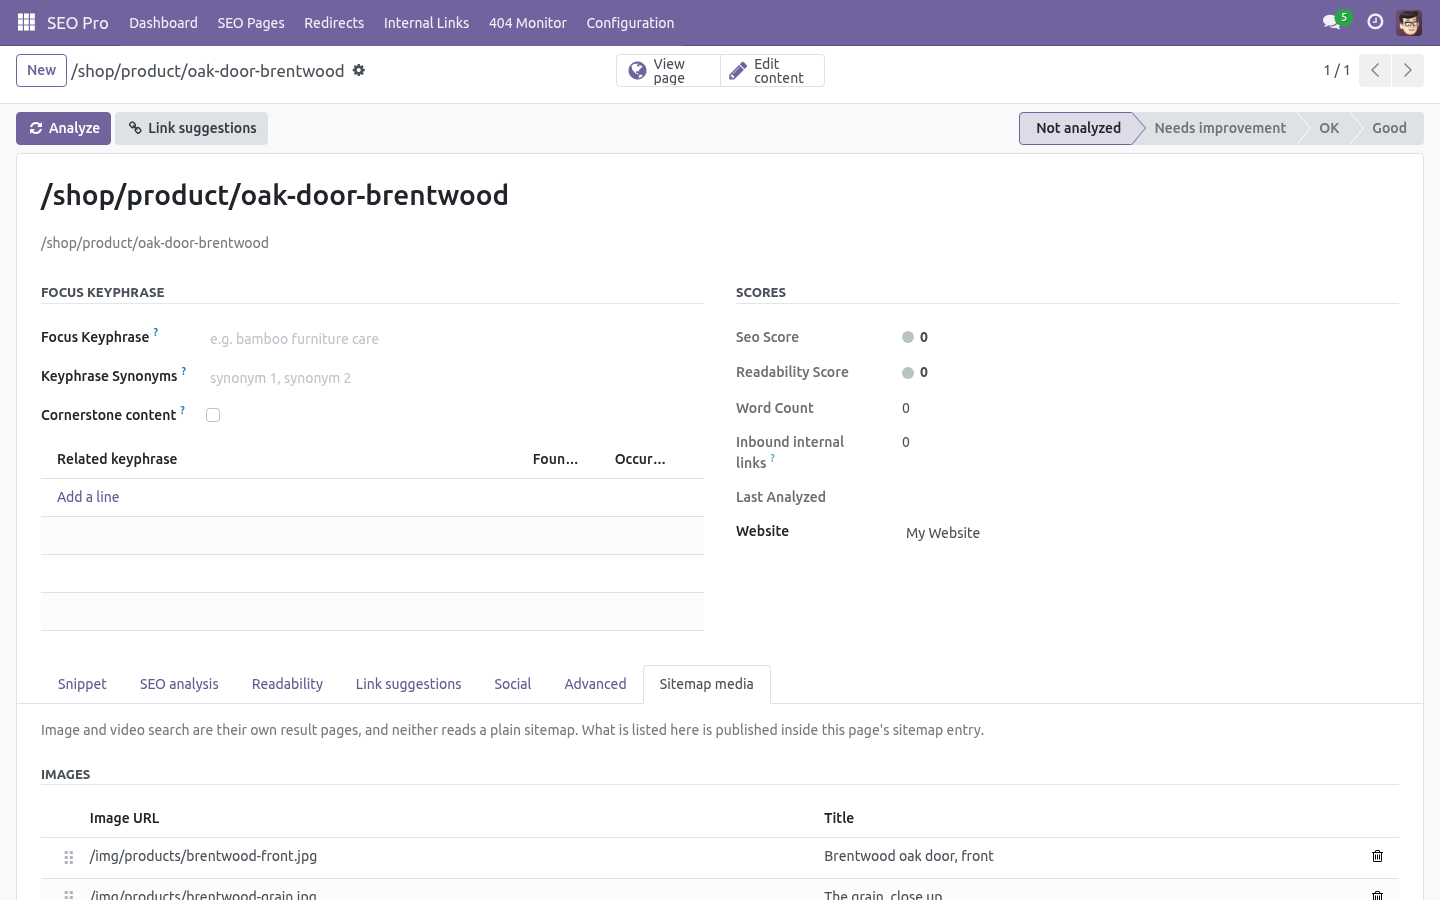Show the Cornerstone content help tooltip

point(182,410)
